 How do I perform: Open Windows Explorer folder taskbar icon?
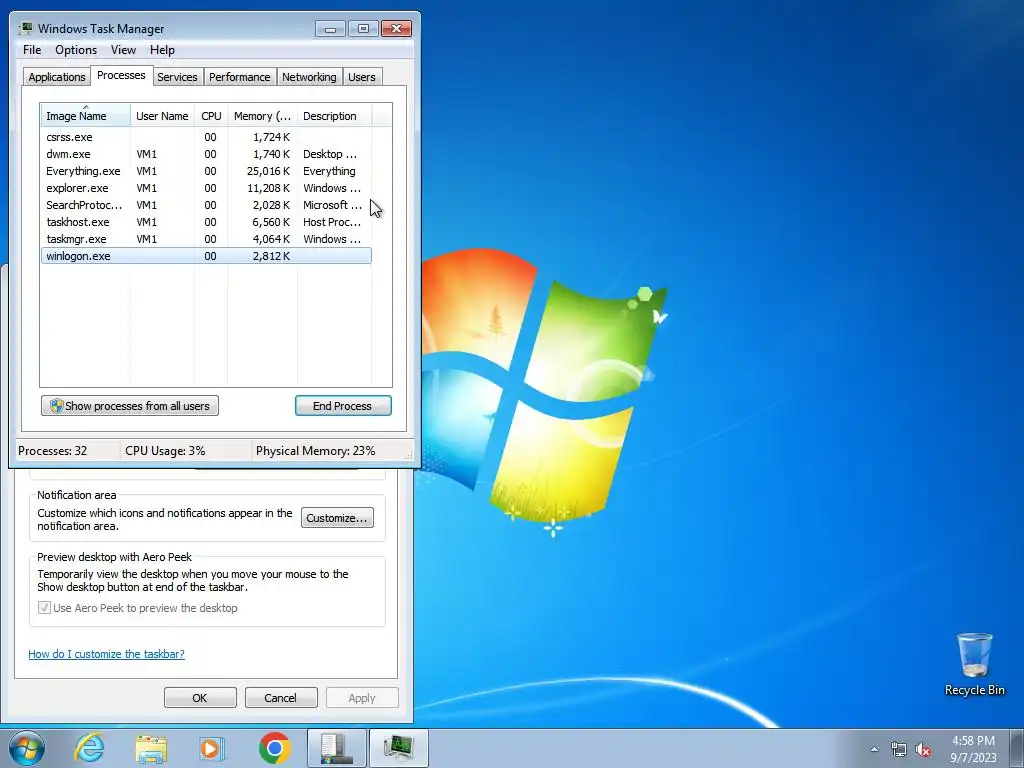pyautogui.click(x=151, y=748)
